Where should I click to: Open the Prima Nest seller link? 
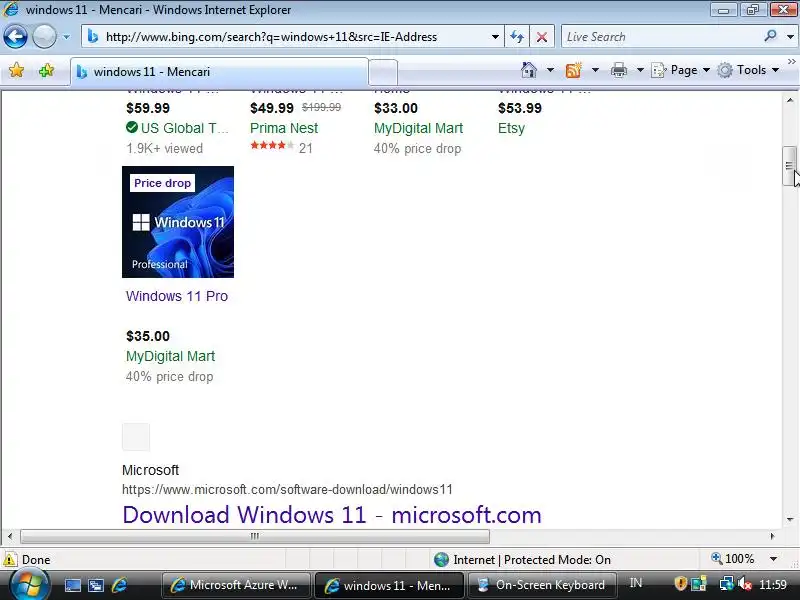coord(284,128)
